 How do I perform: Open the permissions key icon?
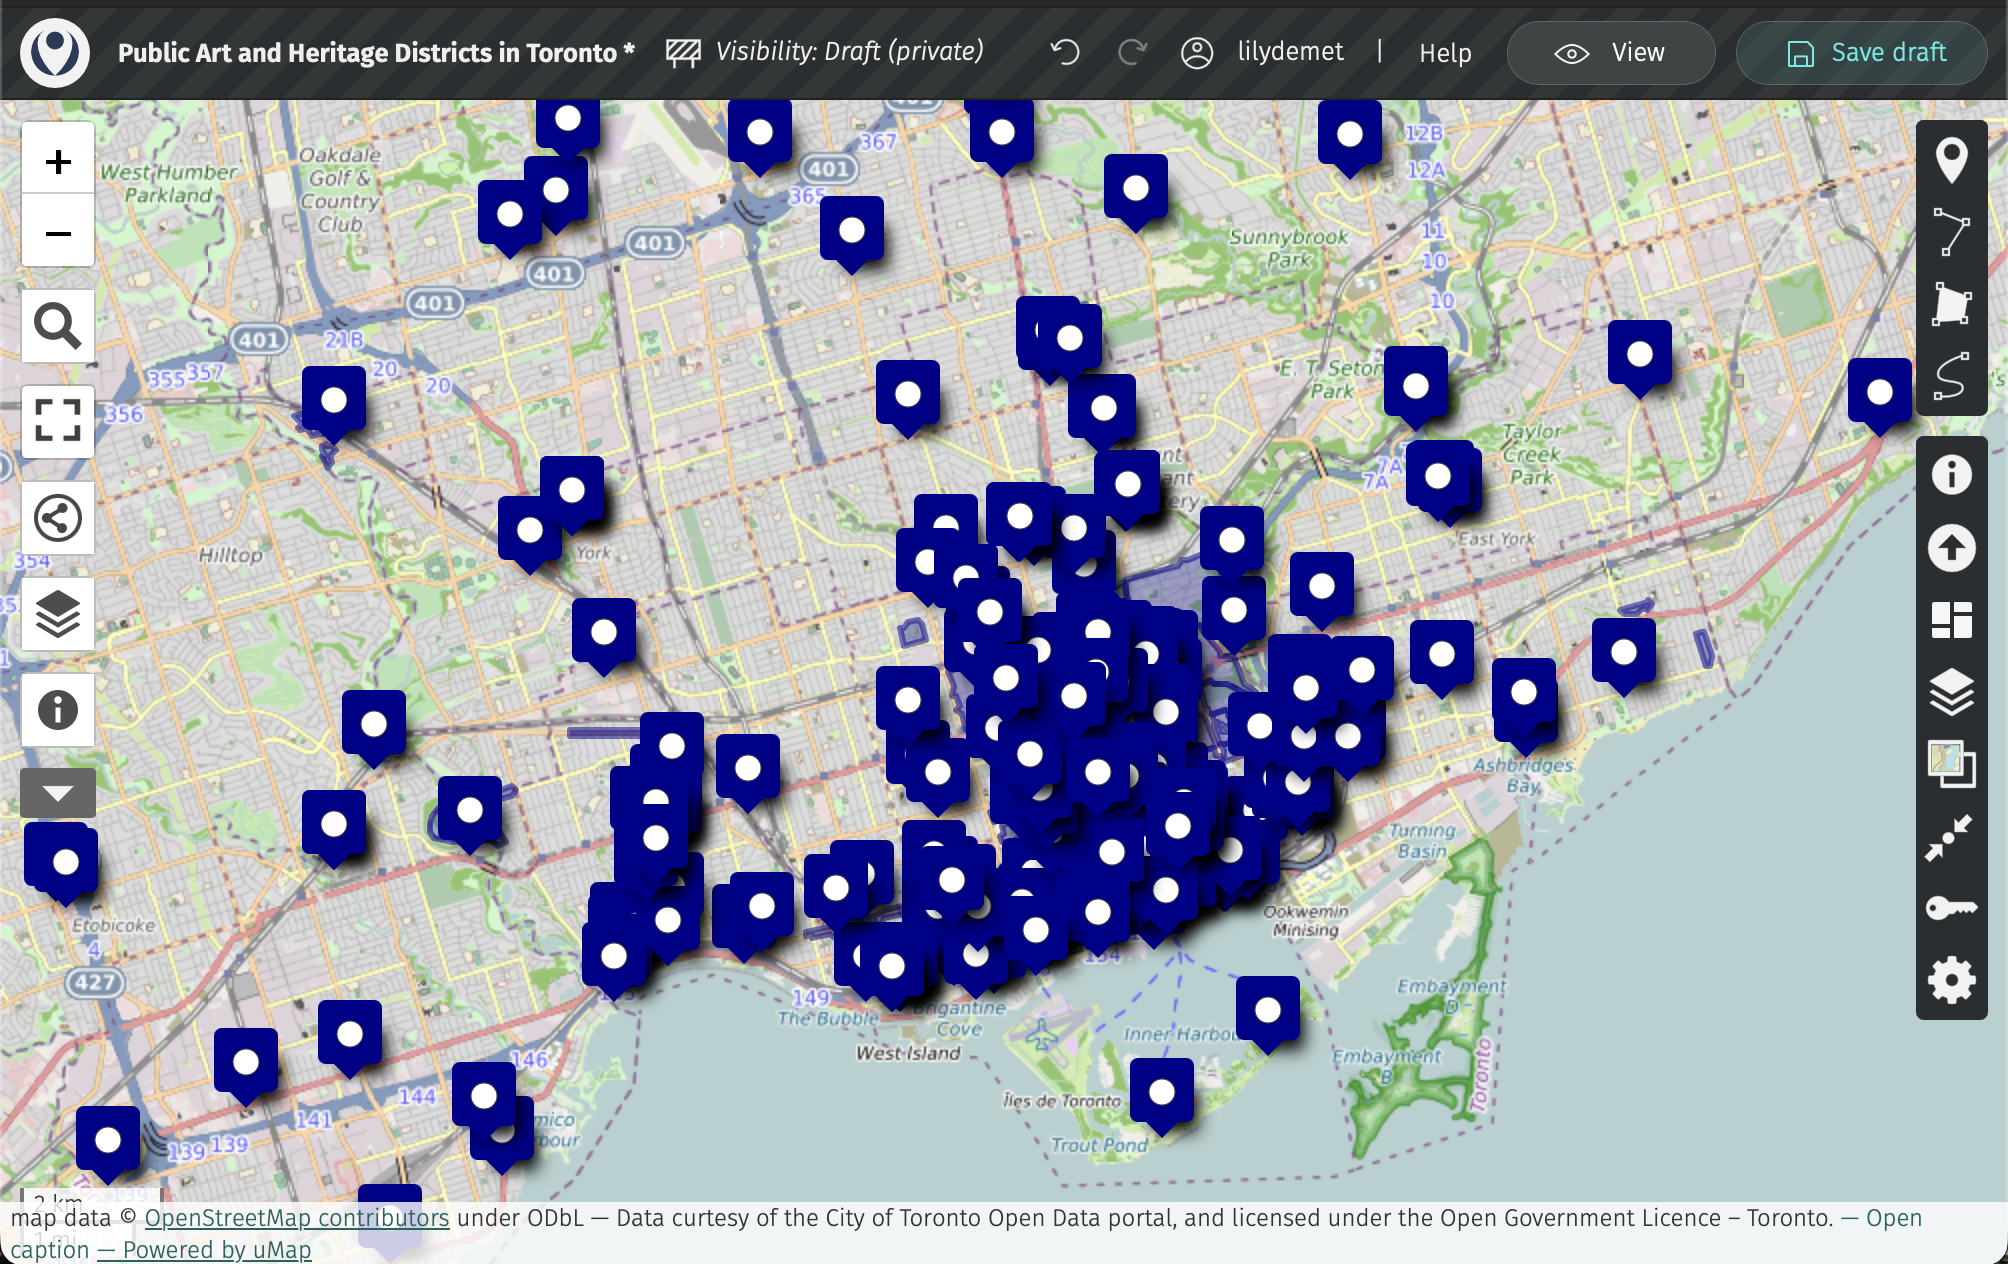pyautogui.click(x=1951, y=908)
